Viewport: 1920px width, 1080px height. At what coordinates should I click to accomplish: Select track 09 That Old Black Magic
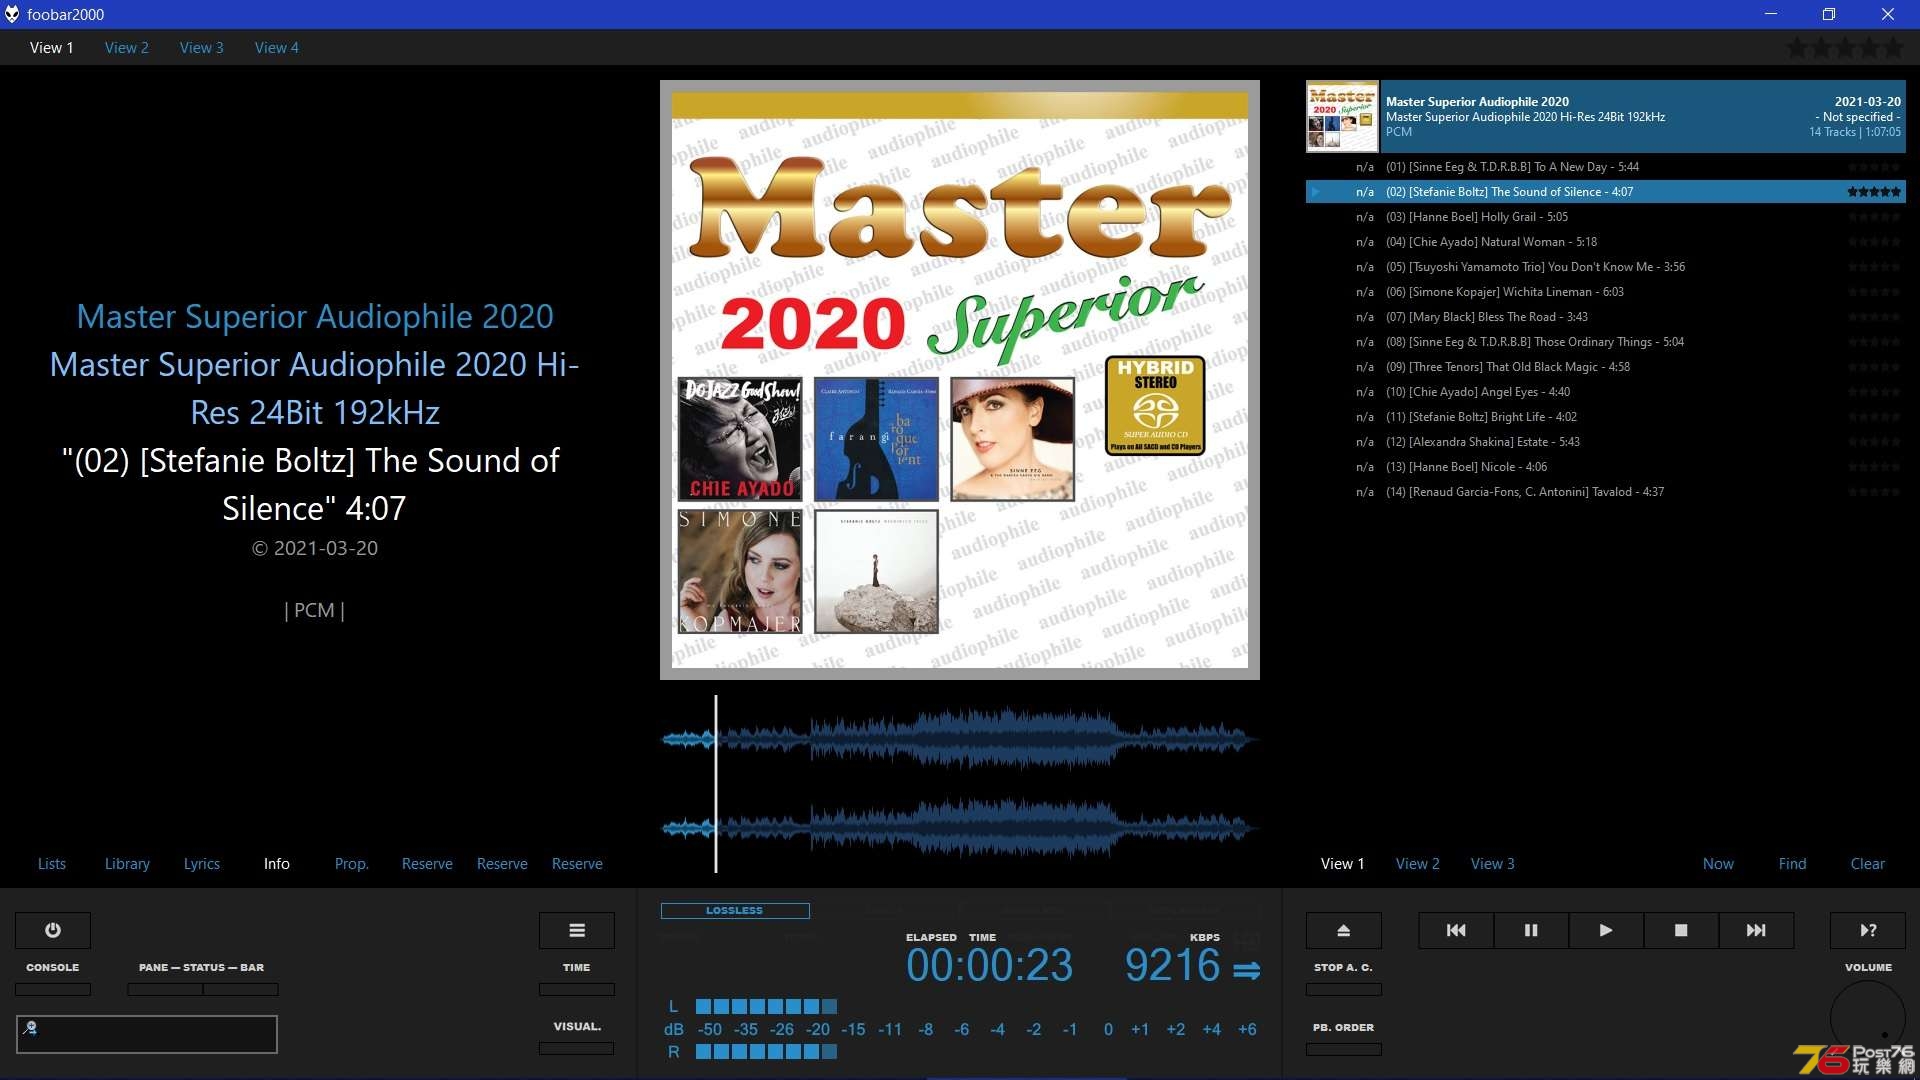click(x=1606, y=367)
